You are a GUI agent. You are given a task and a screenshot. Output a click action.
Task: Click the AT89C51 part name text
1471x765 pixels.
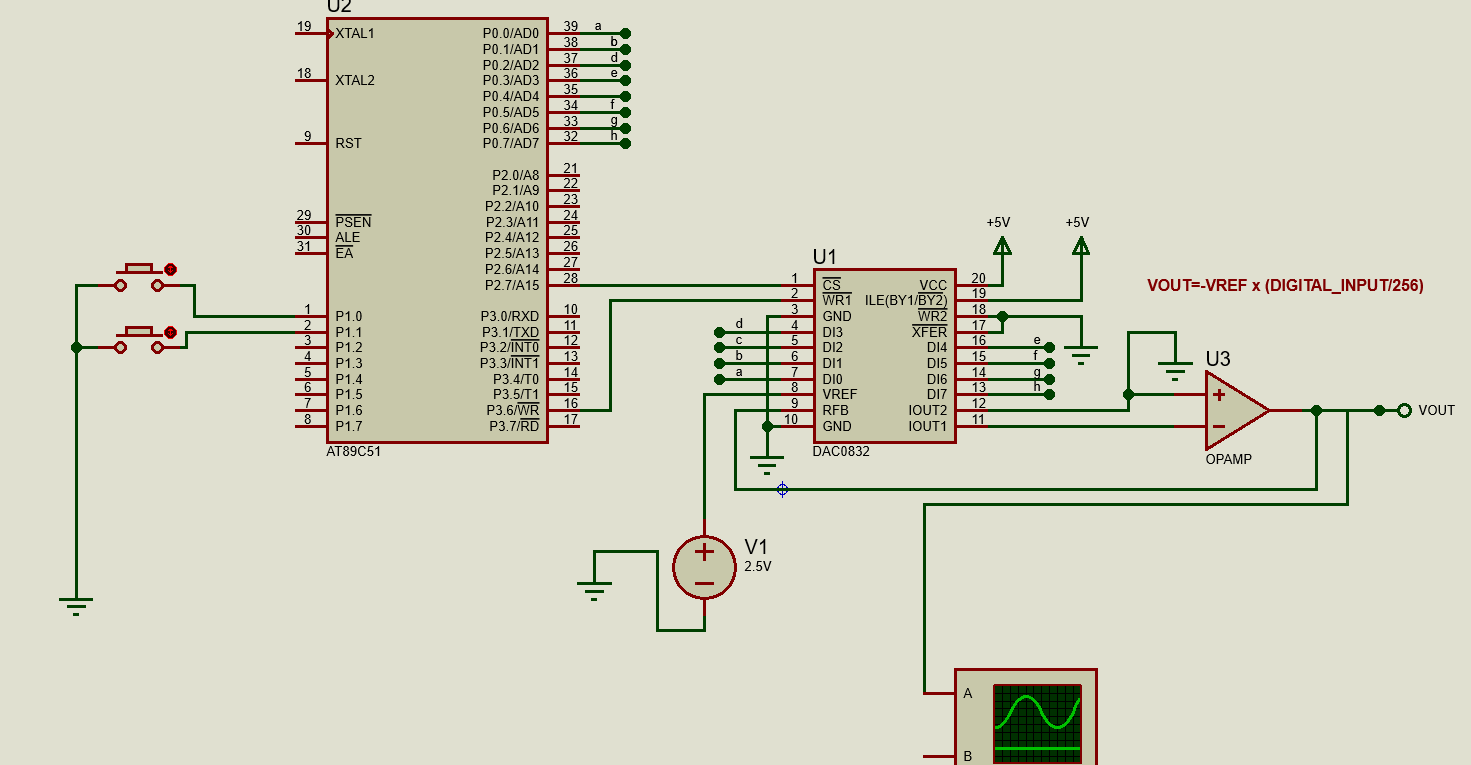354,451
